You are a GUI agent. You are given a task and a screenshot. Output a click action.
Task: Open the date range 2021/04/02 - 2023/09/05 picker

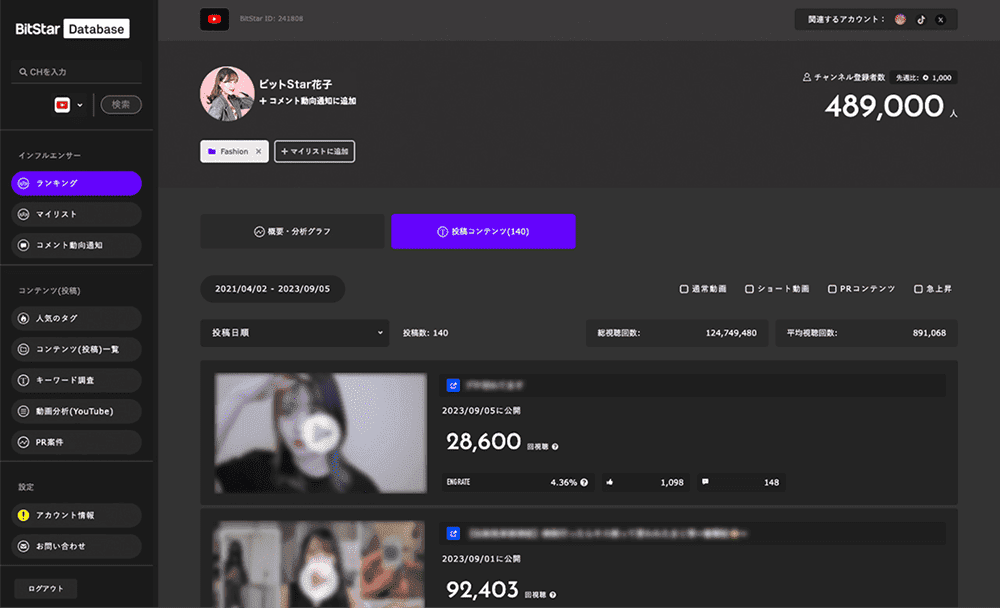click(272, 289)
